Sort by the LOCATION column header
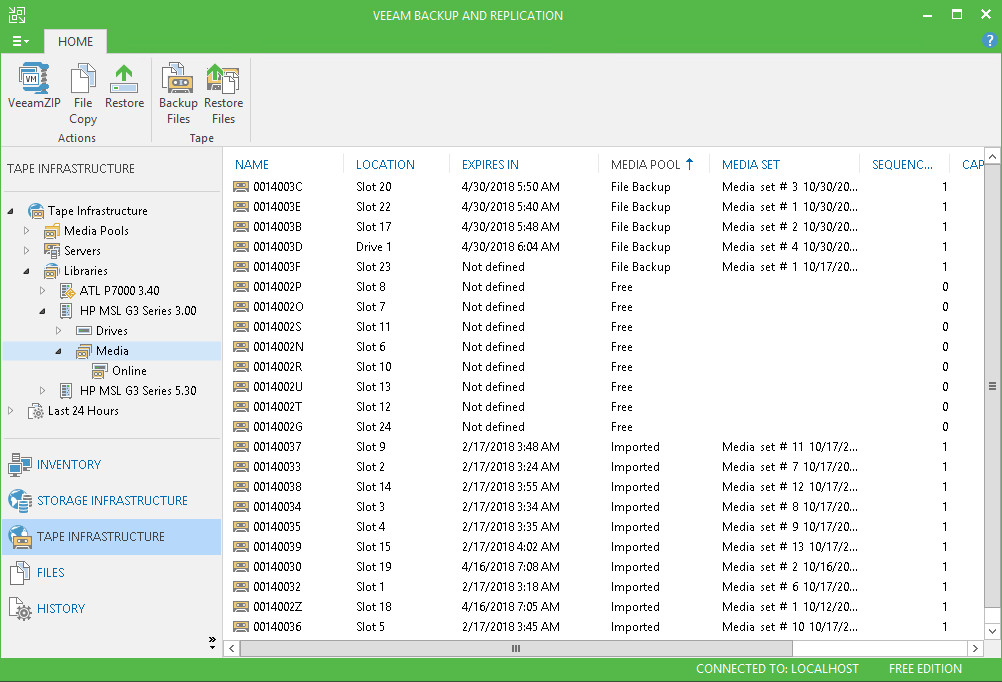1002x682 pixels. pos(385,165)
